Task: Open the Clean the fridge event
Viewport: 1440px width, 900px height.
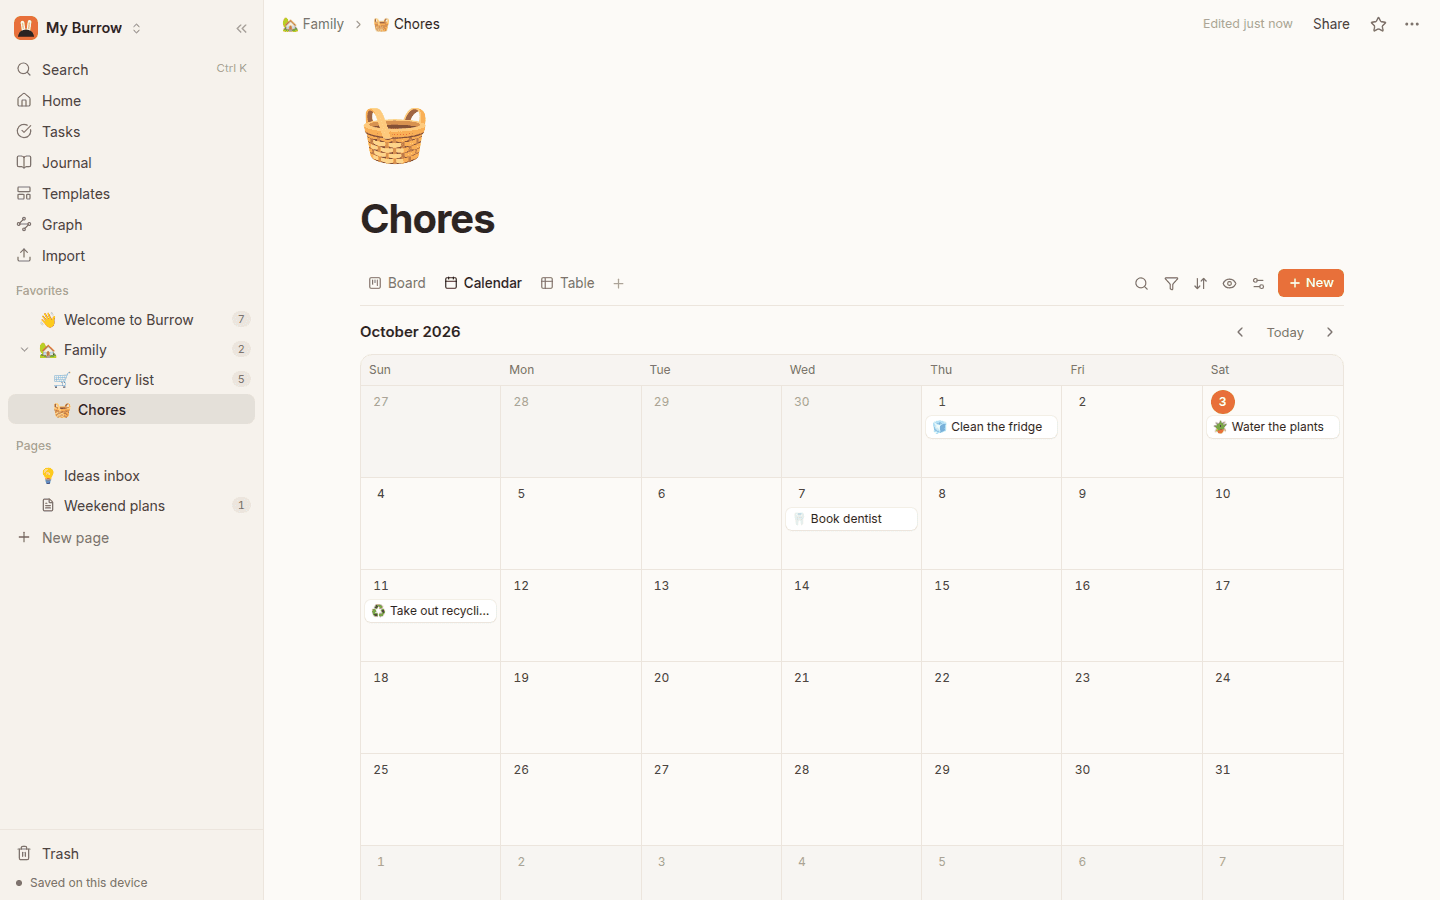Action: pyautogui.click(x=991, y=427)
